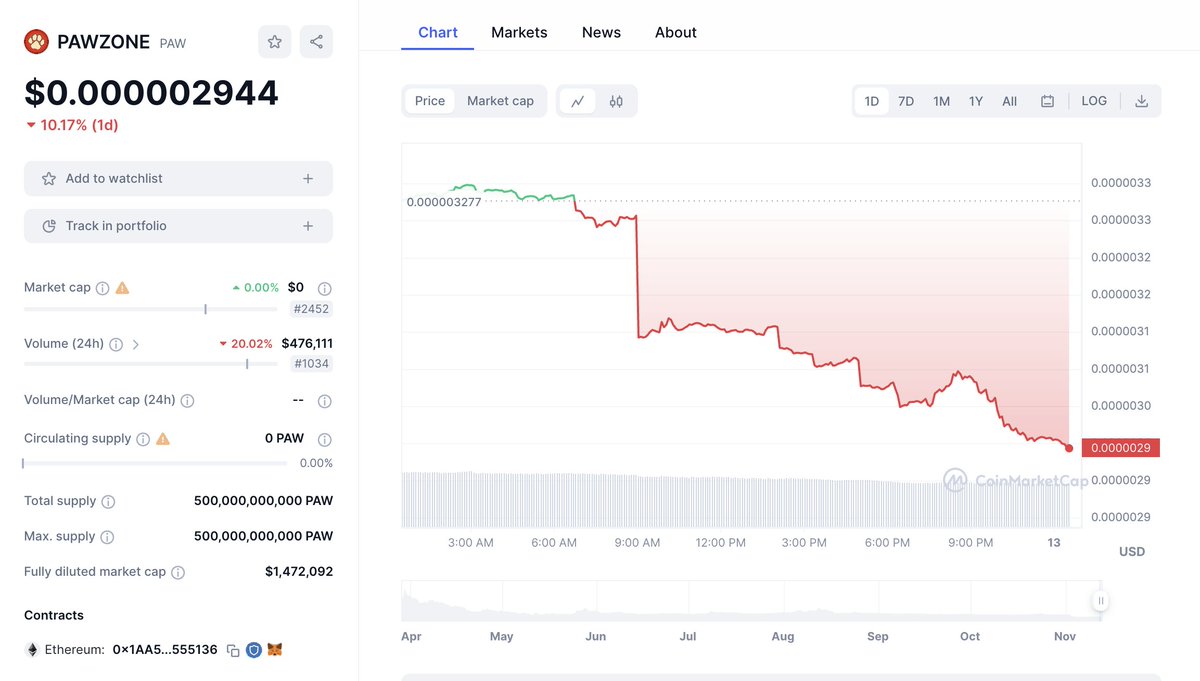Copy the Ethereum contract address

[233, 650]
